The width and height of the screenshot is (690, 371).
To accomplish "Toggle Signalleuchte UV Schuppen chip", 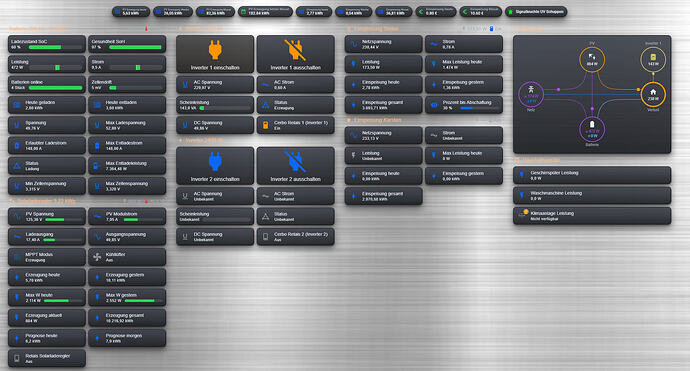I will pos(536,12).
